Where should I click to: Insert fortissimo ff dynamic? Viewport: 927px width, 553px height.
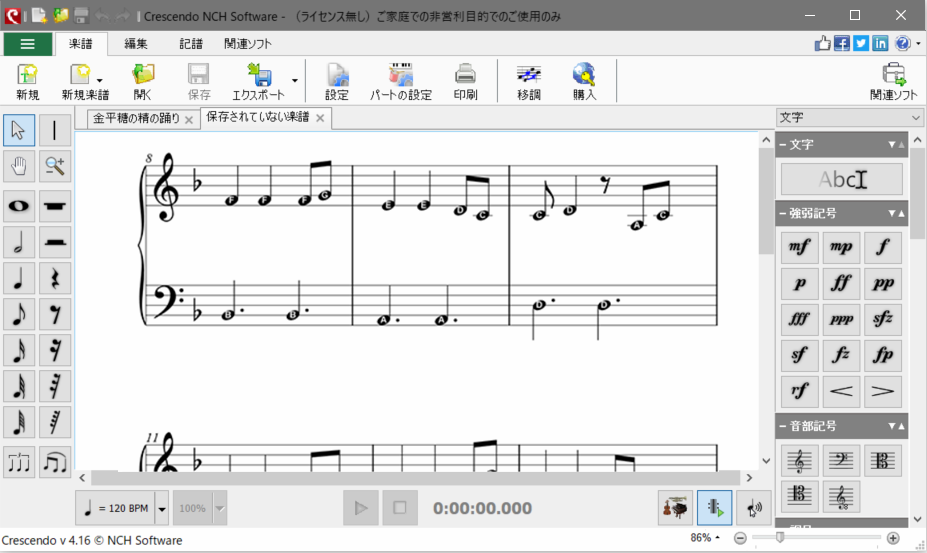tap(841, 283)
